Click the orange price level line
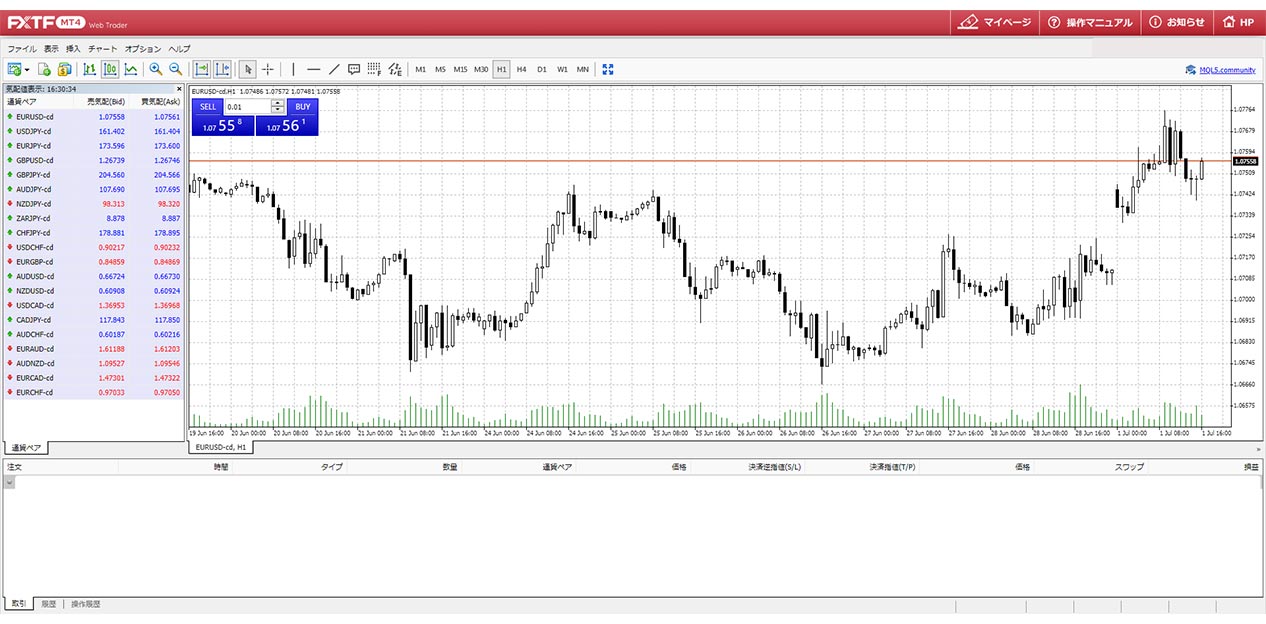The width and height of the screenshot is (1266, 624). coord(700,161)
